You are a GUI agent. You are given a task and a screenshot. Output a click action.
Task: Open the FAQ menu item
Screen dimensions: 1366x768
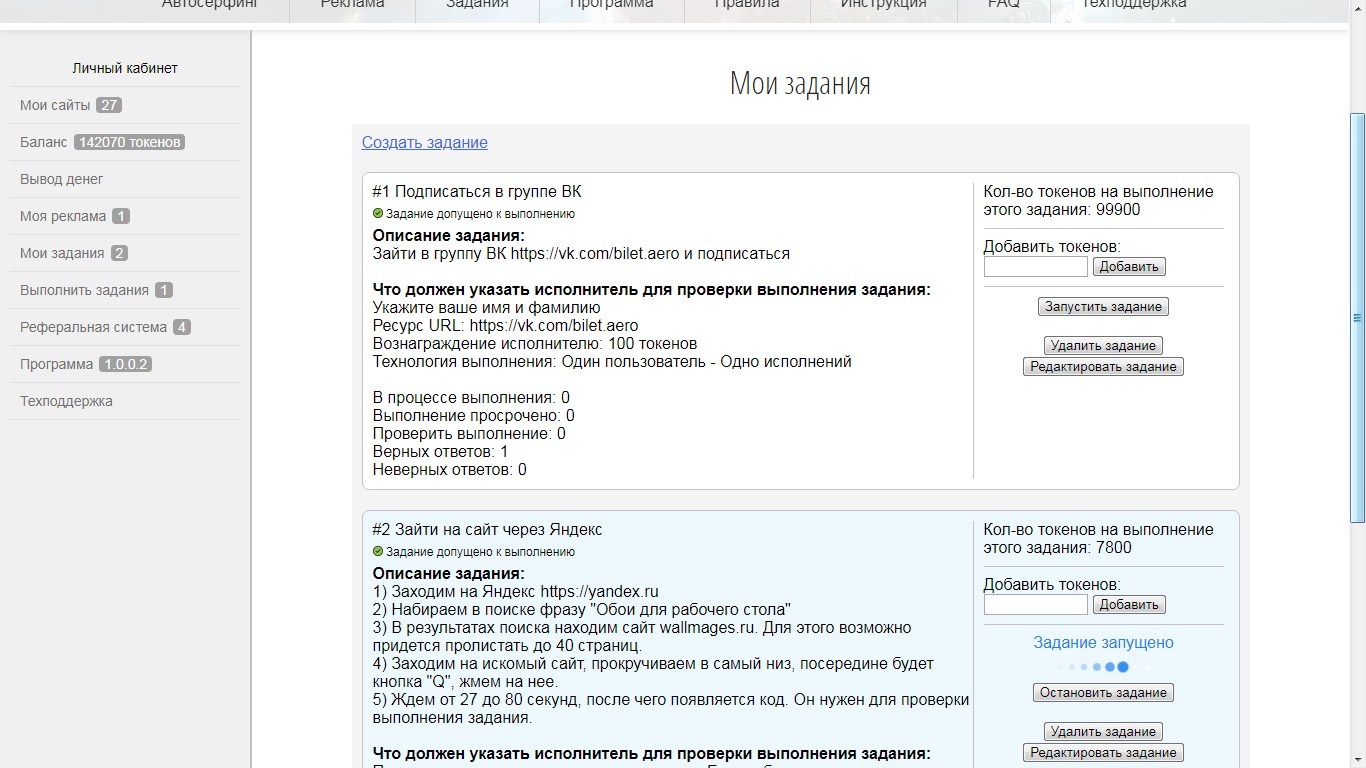tap(1004, 5)
